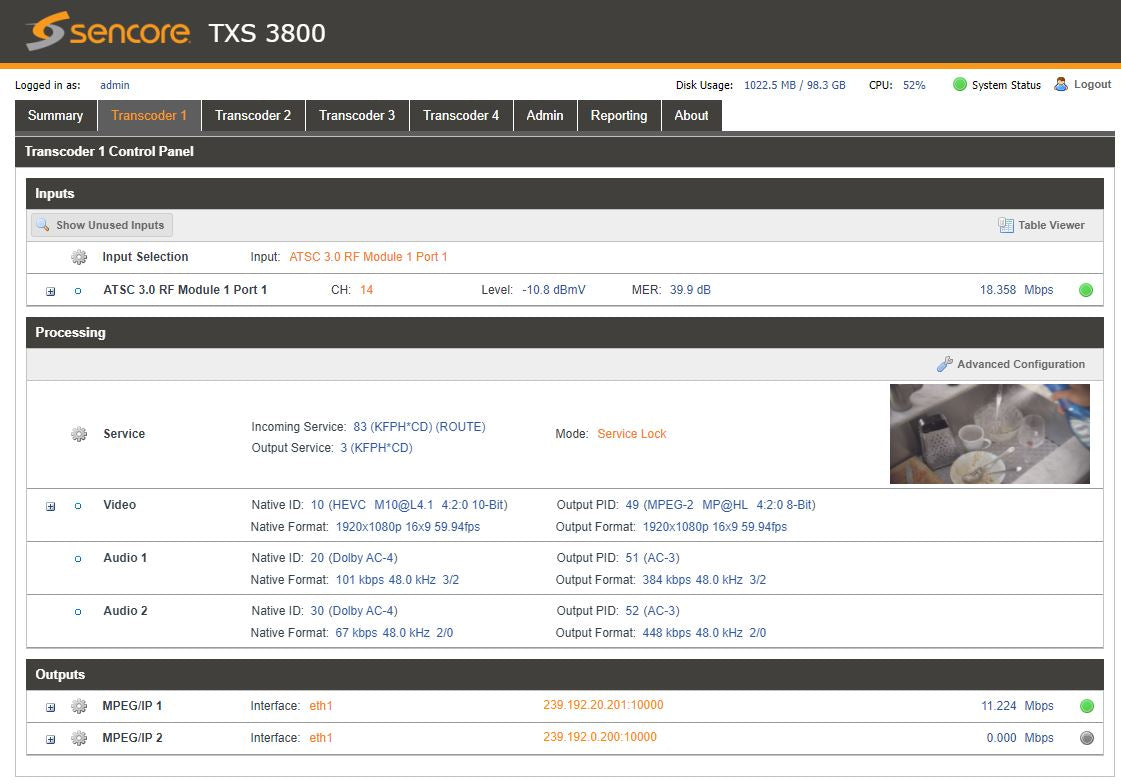Click the CPU value 52%
Screen dimensions: 1121x784
914,85
